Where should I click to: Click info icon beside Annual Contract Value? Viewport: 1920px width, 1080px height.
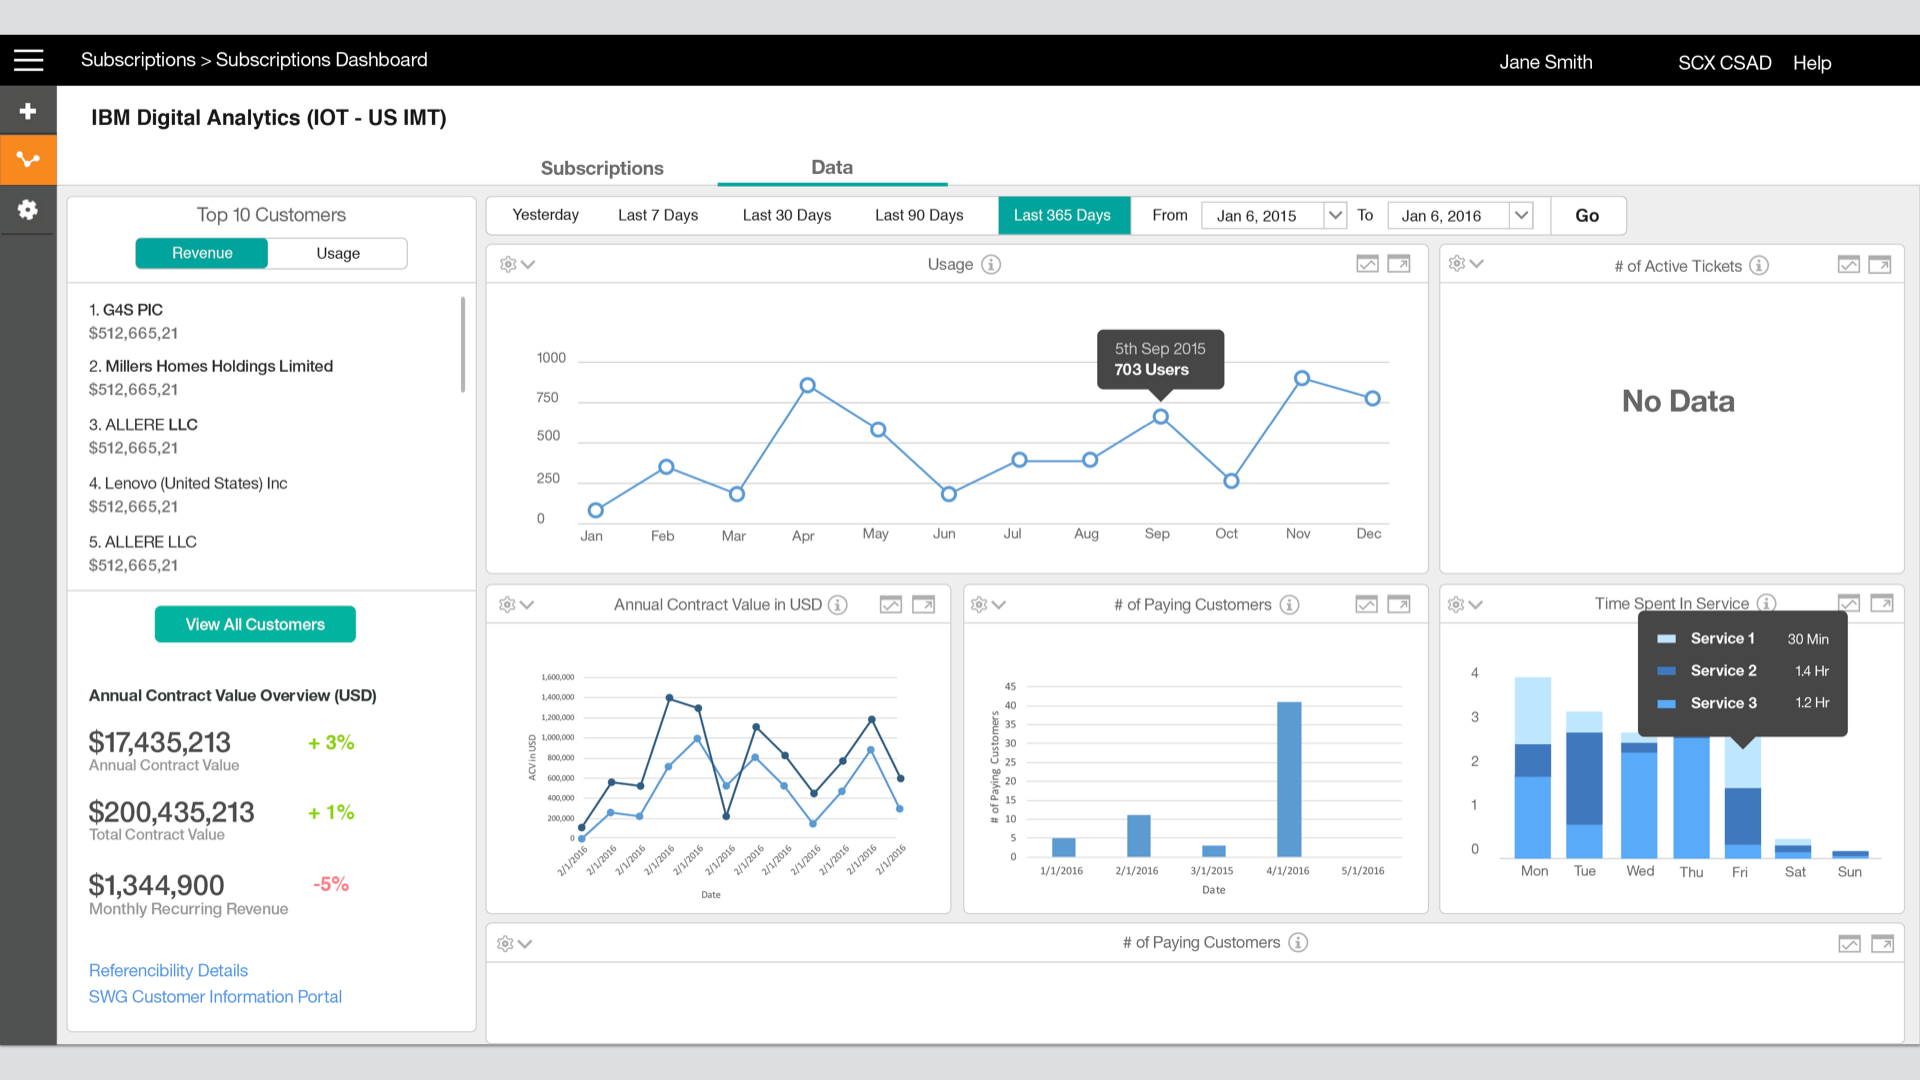coord(838,605)
